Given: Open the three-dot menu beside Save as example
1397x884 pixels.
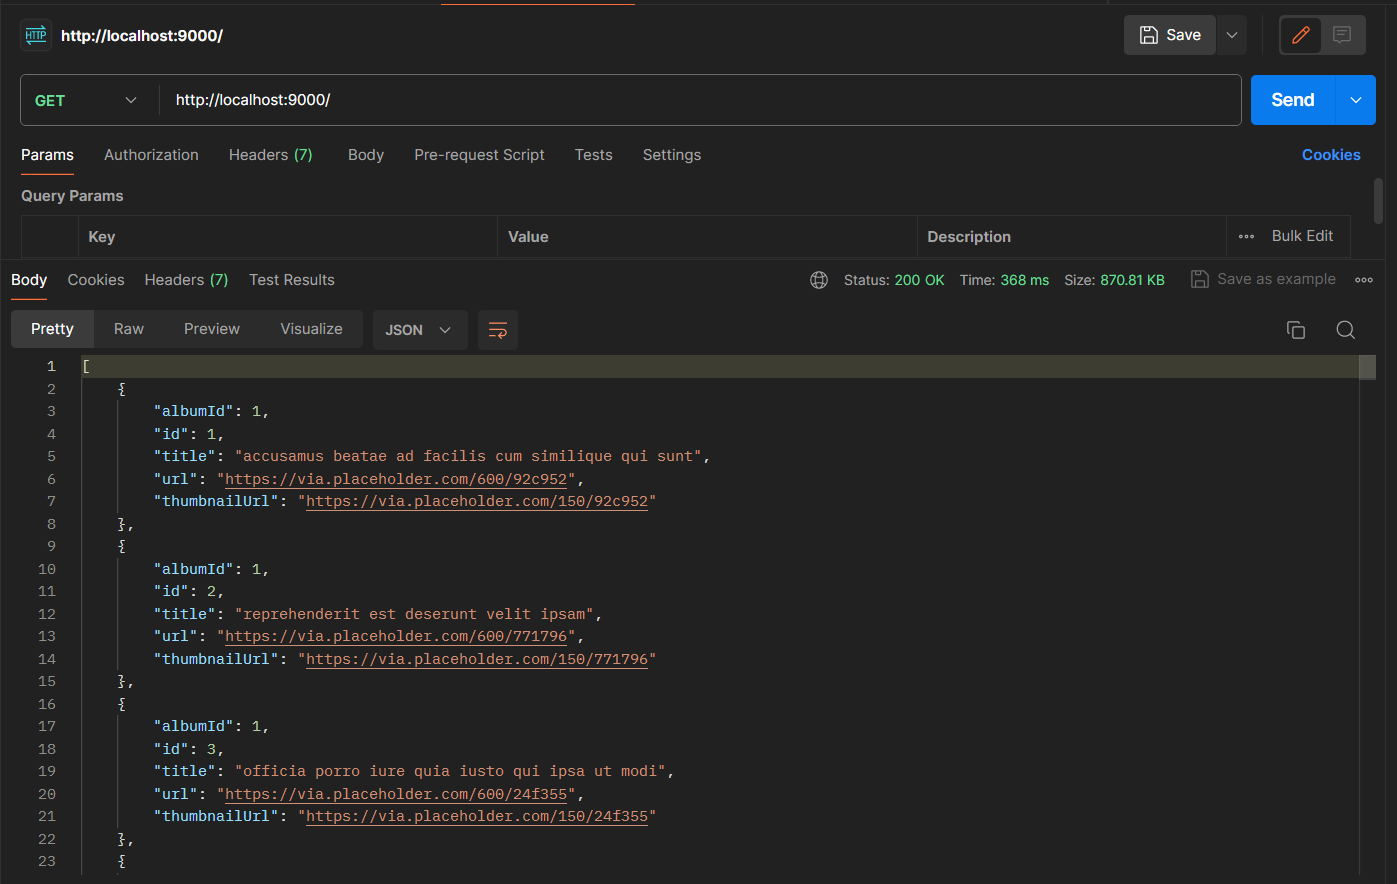Looking at the screenshot, I should click(1363, 280).
